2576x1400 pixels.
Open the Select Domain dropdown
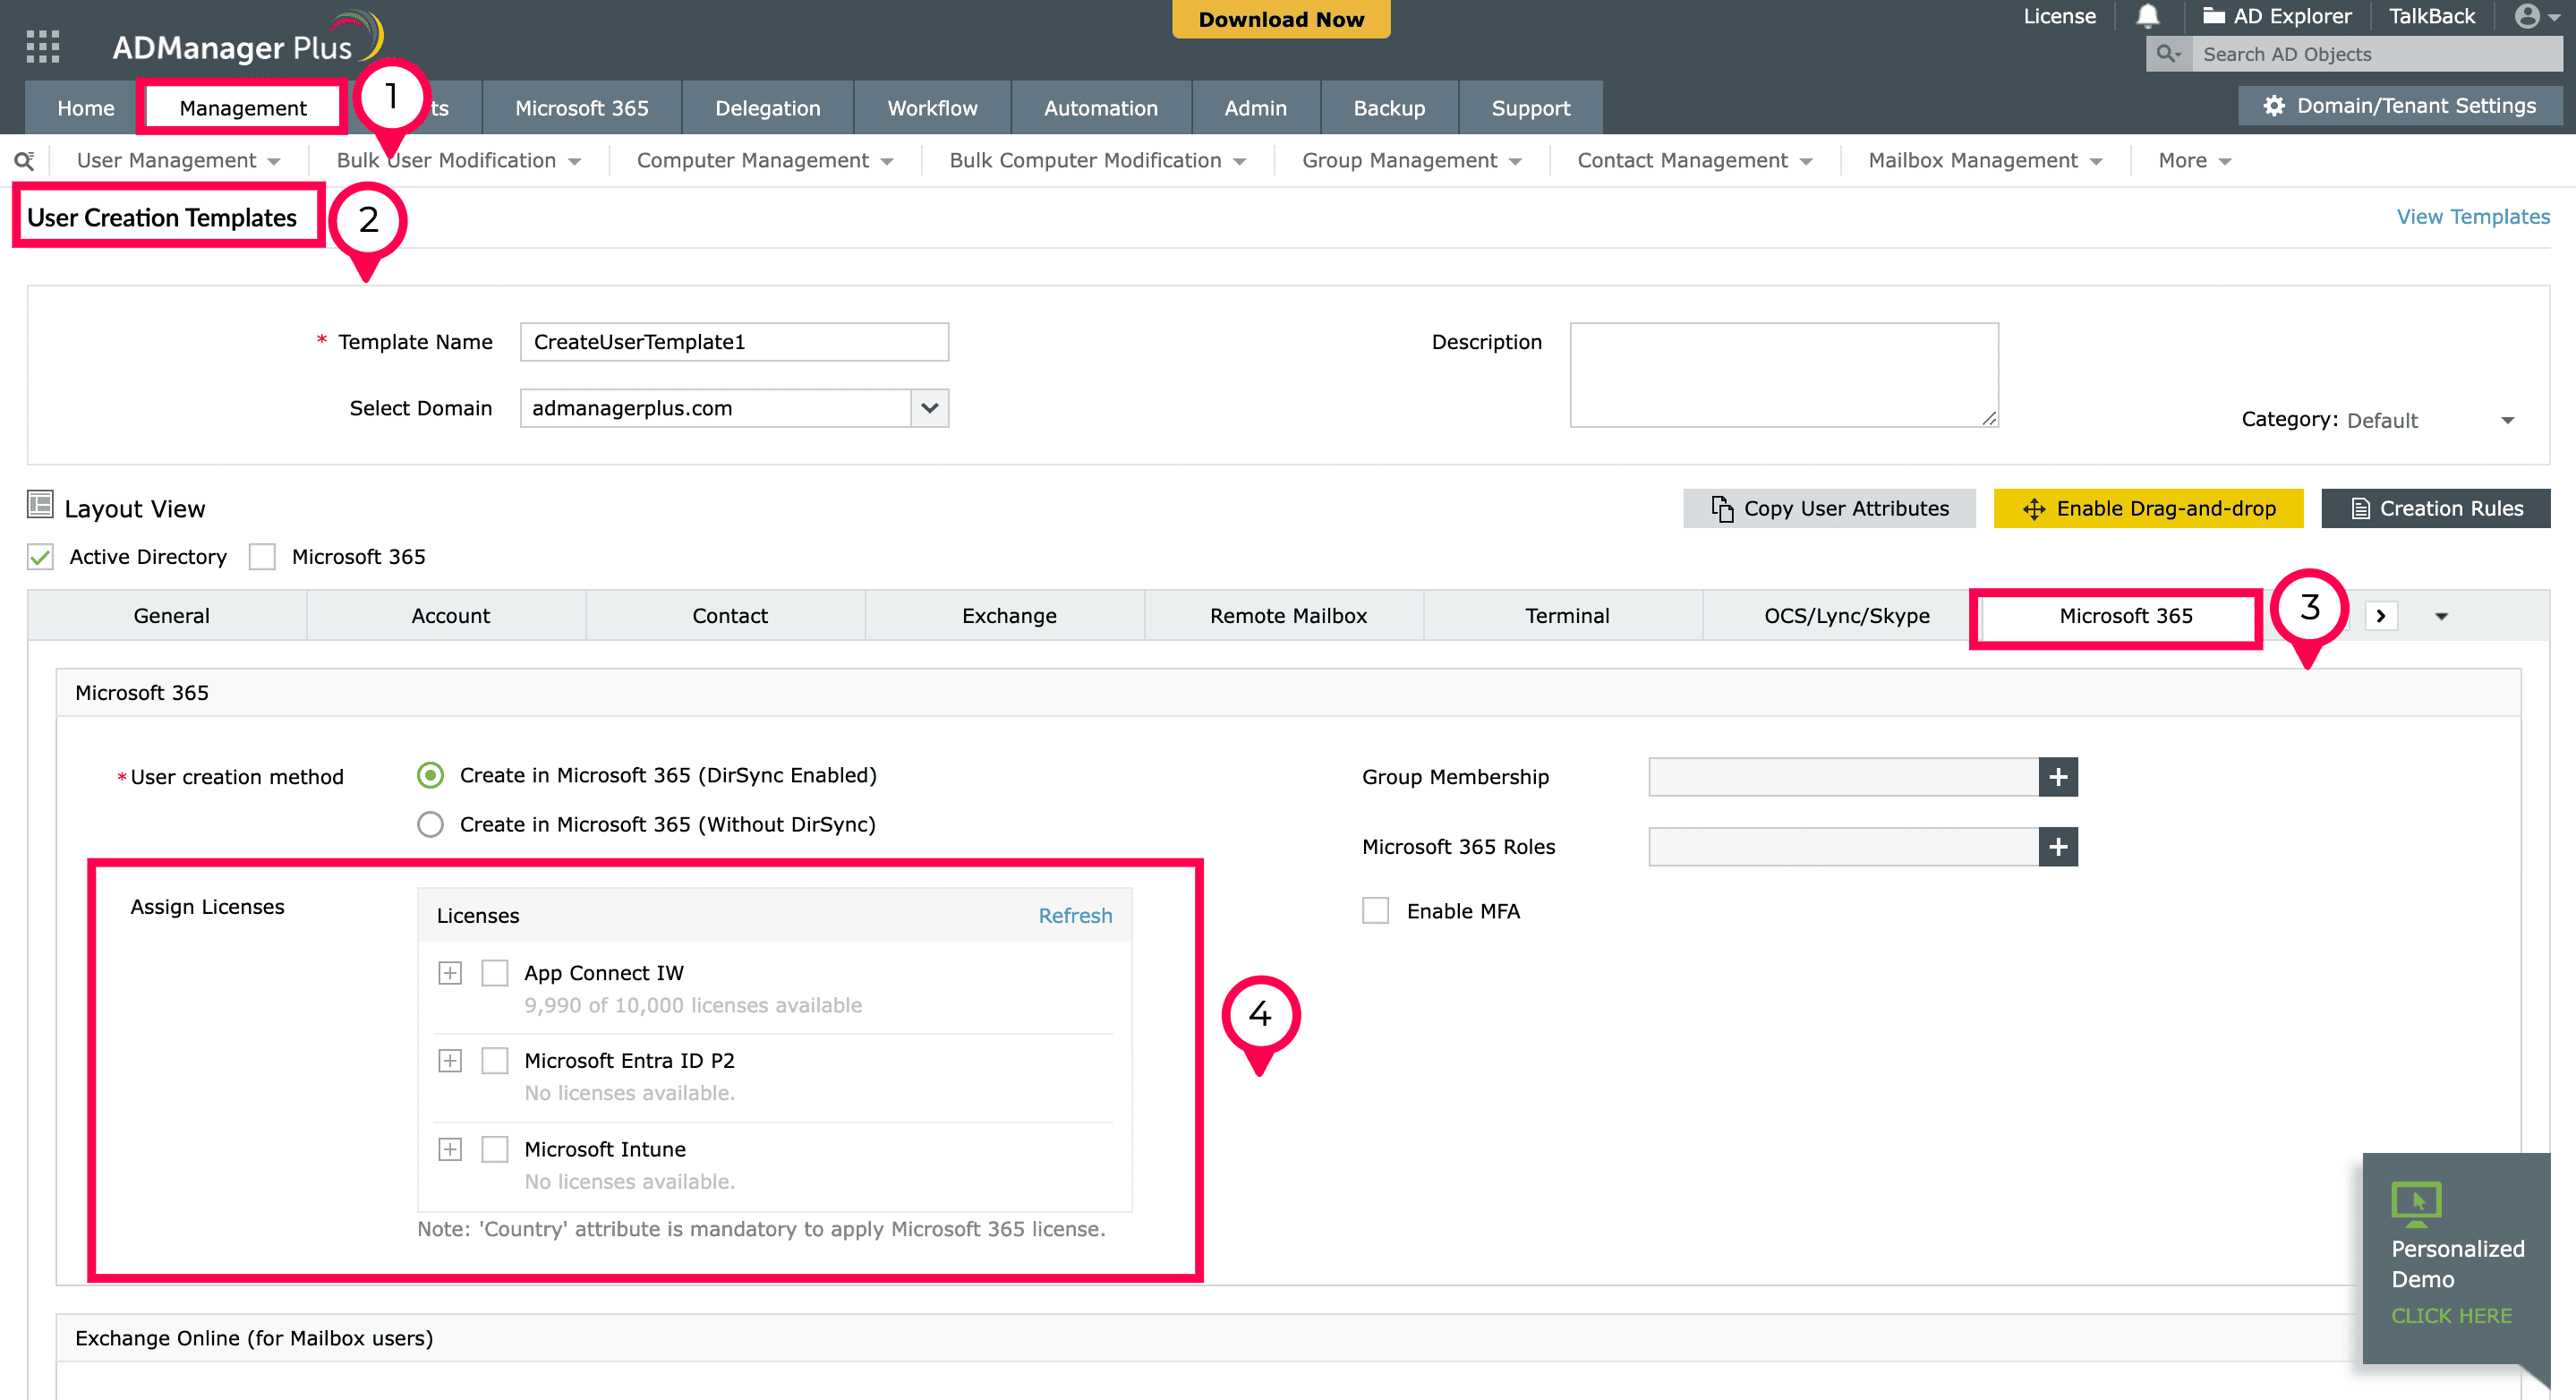point(929,408)
